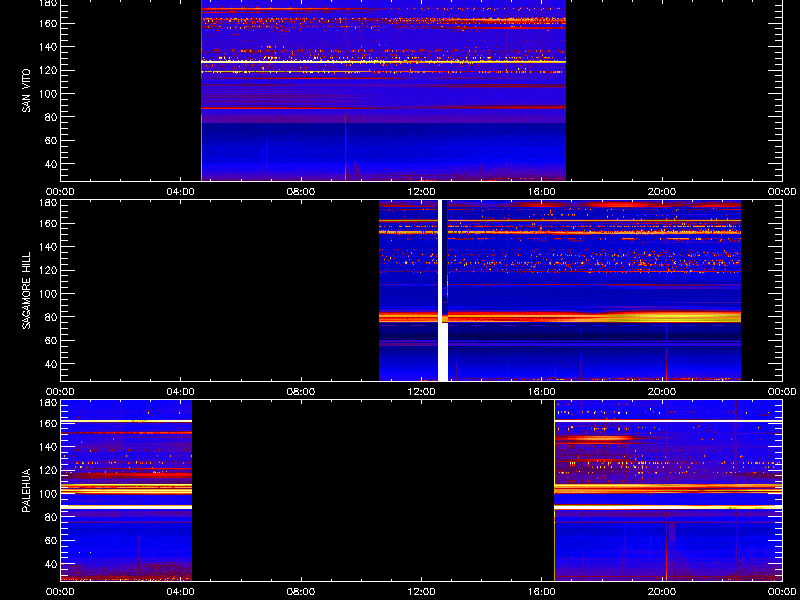The width and height of the screenshot is (800, 600).
Task: Pick the 20:00 label under Sagamore Hill panel
Action: (662, 392)
